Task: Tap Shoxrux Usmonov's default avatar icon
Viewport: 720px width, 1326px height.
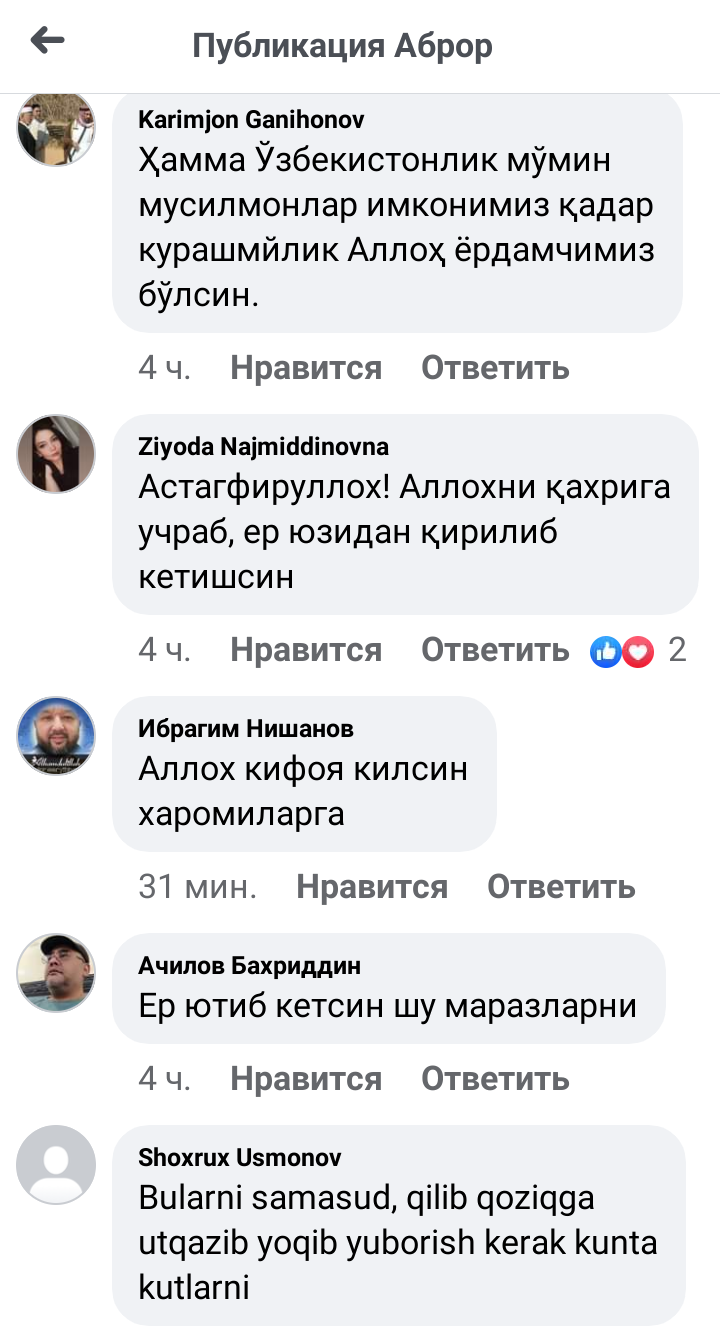Action: 56,1165
